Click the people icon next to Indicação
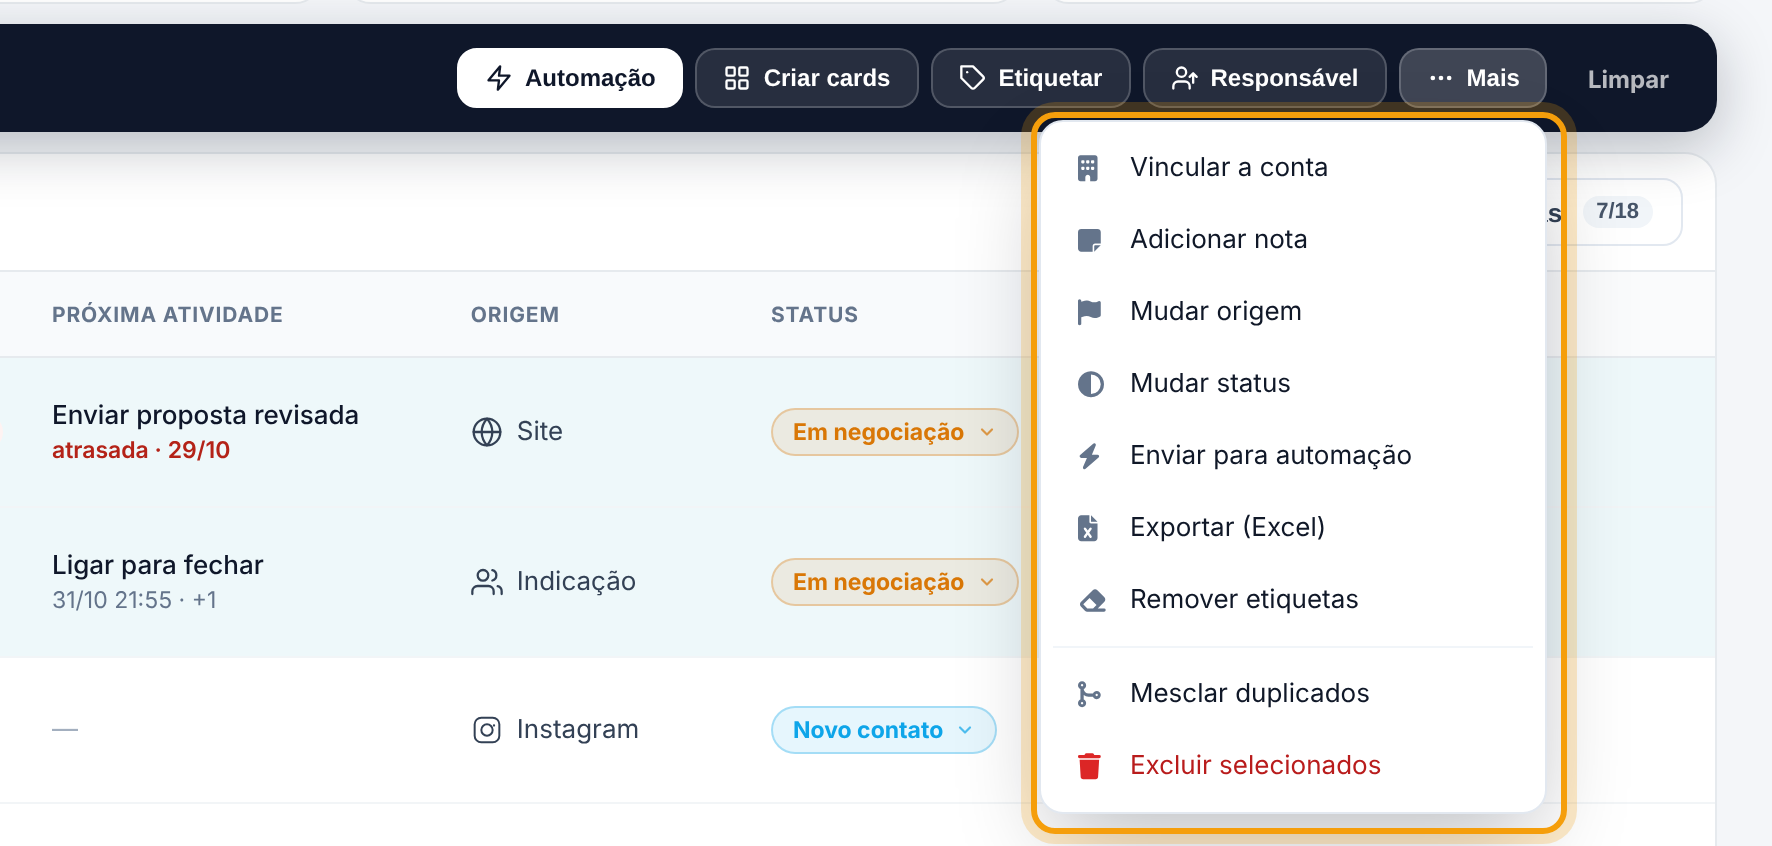Image resolution: width=1772 pixels, height=846 pixels. [x=487, y=582]
